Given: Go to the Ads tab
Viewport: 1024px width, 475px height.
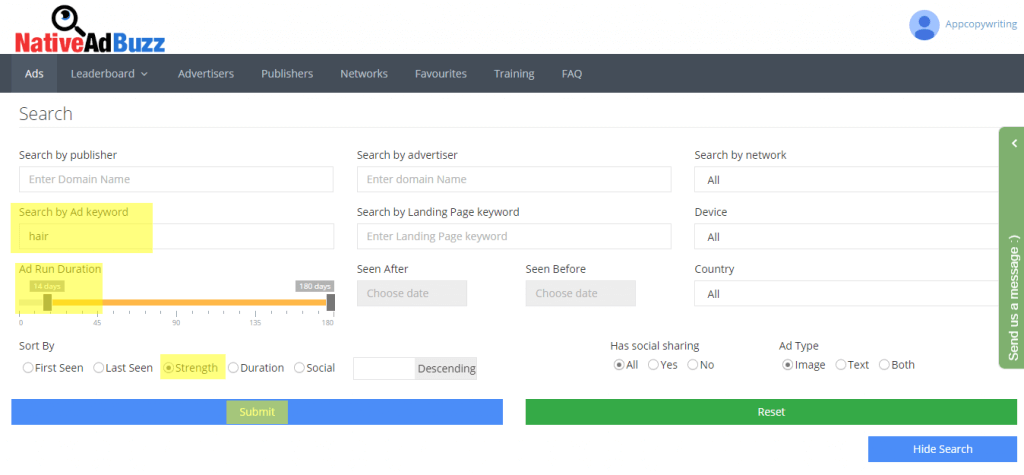Looking at the screenshot, I should pos(34,74).
